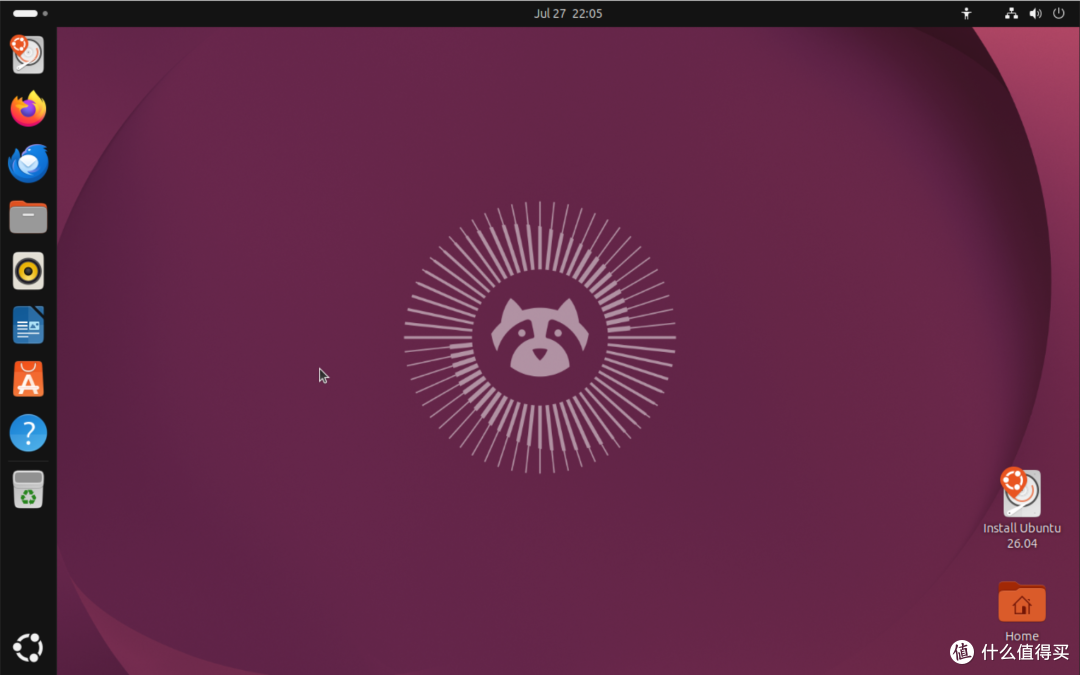Open the Activities workspace indicator
The image size is (1080, 675).
pyautogui.click(x=30, y=13)
